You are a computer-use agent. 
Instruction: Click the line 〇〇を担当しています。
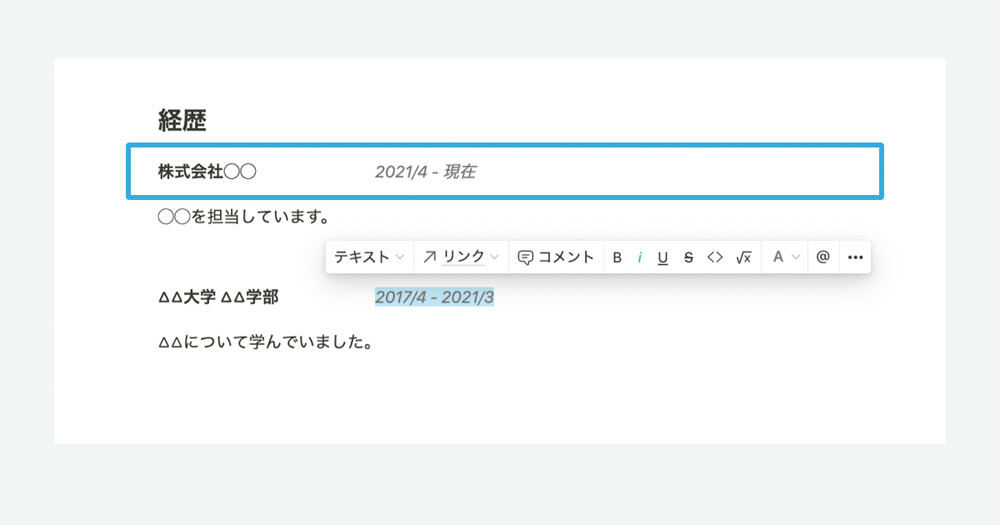pos(243,217)
